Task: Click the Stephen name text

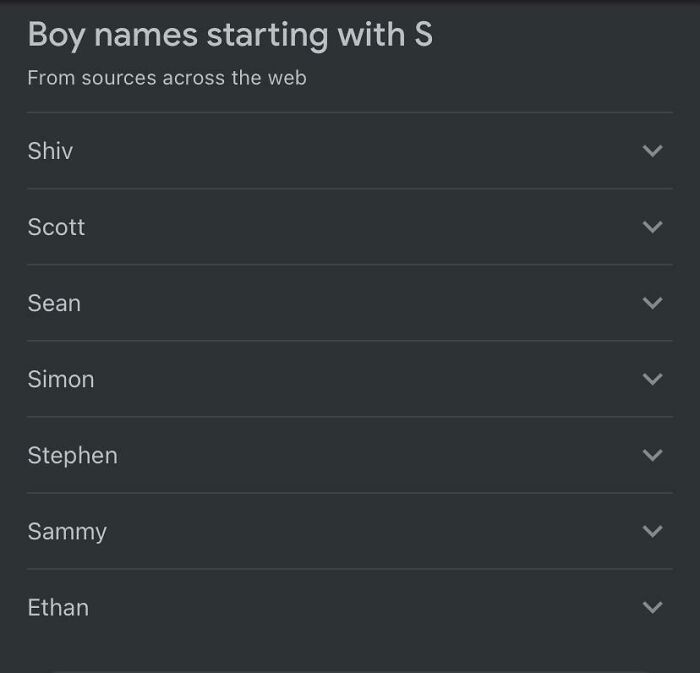Action: click(73, 456)
